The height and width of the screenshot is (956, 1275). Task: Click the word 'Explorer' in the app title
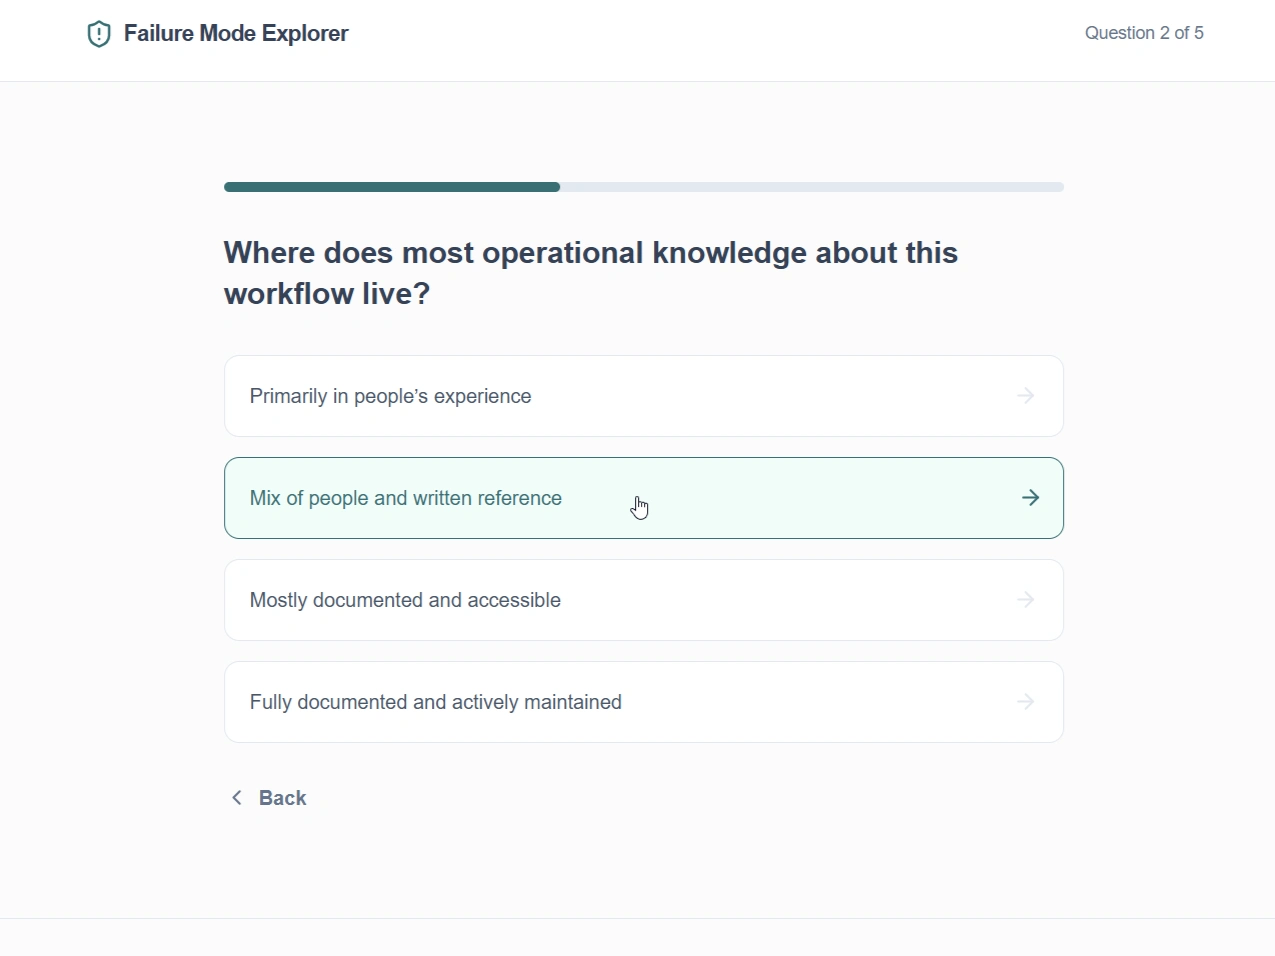305,33
